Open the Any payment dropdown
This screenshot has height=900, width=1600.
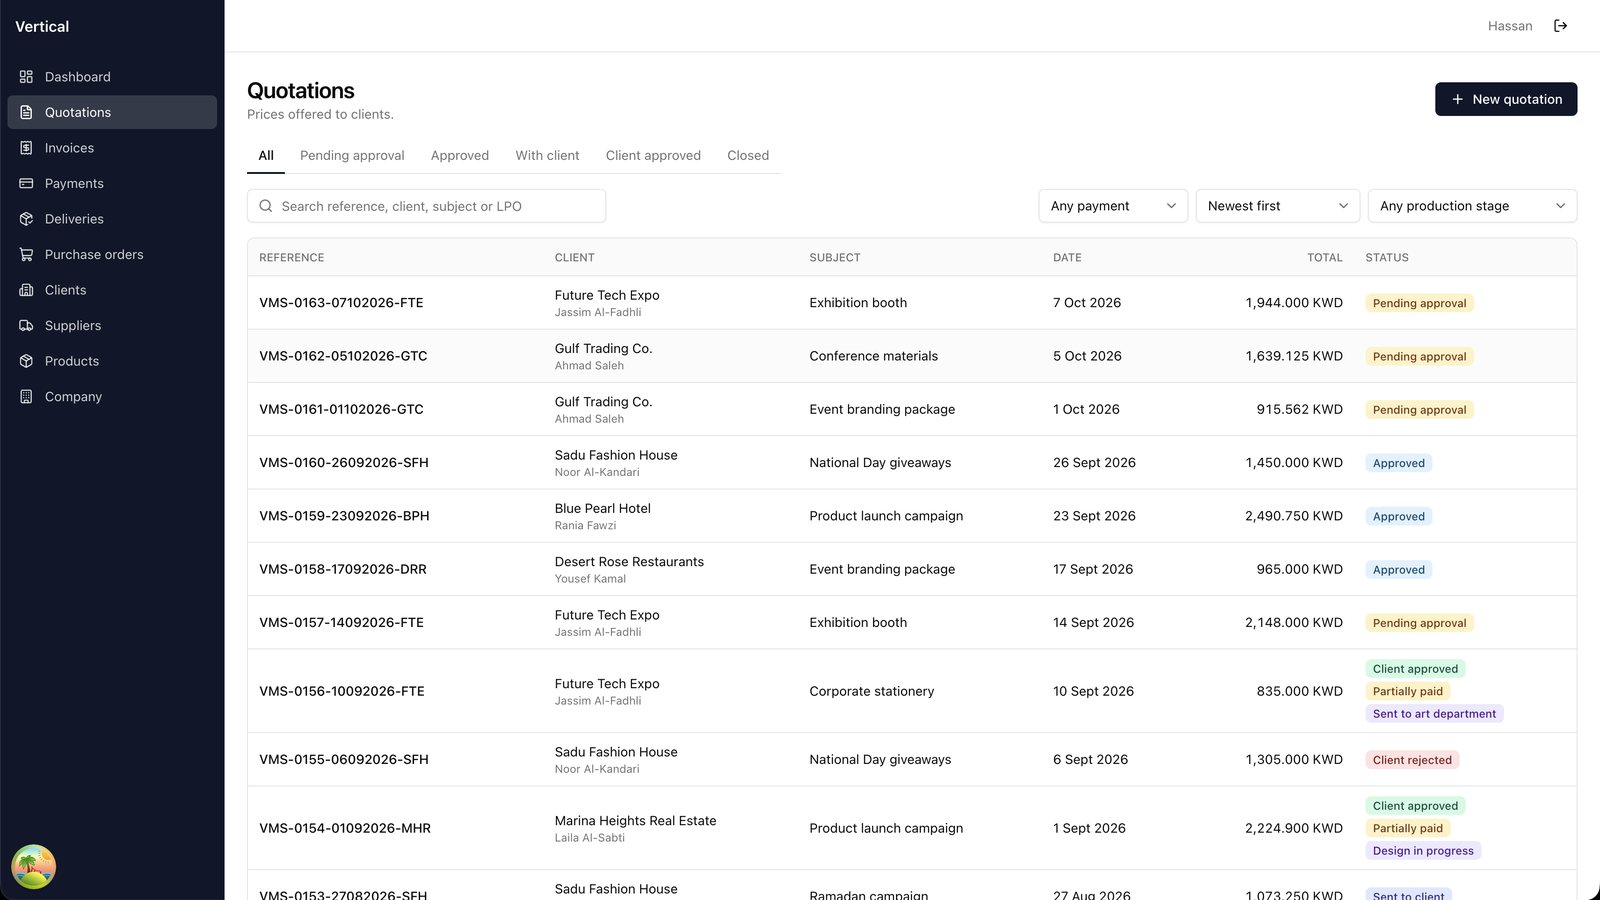[x=1113, y=206]
